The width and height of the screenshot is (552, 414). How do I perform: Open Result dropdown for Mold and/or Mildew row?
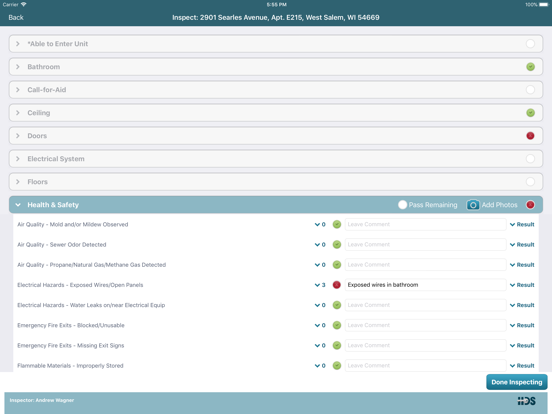tap(522, 224)
